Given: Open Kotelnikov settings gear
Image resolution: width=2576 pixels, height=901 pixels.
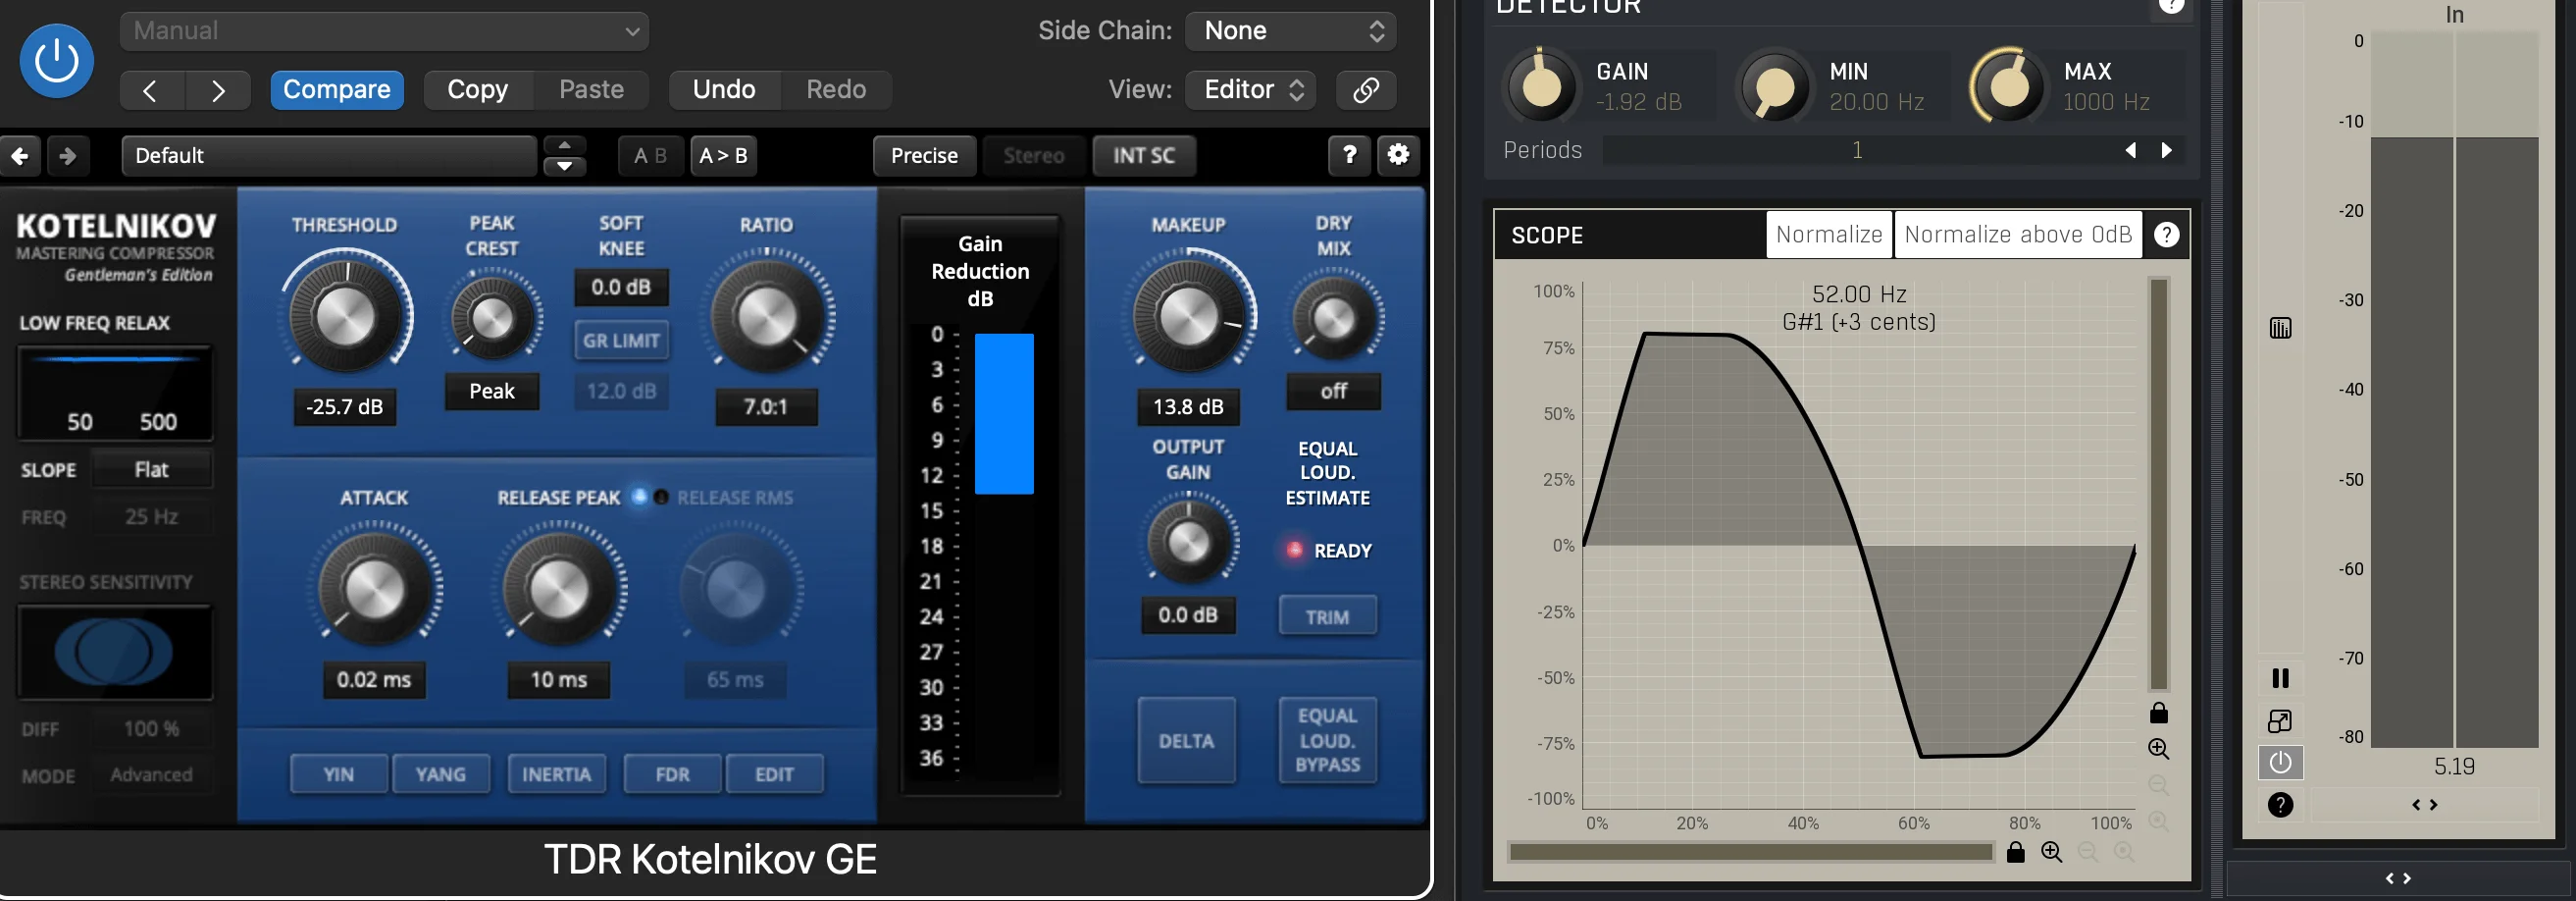Looking at the screenshot, I should [1398, 155].
